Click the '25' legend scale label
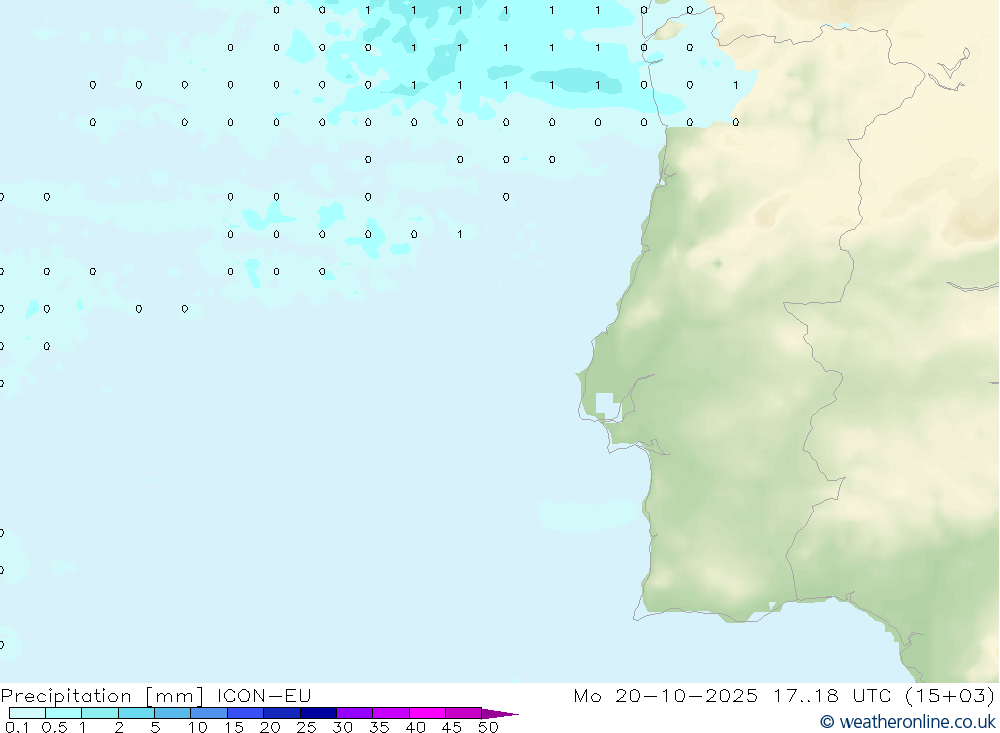 (x=306, y=727)
